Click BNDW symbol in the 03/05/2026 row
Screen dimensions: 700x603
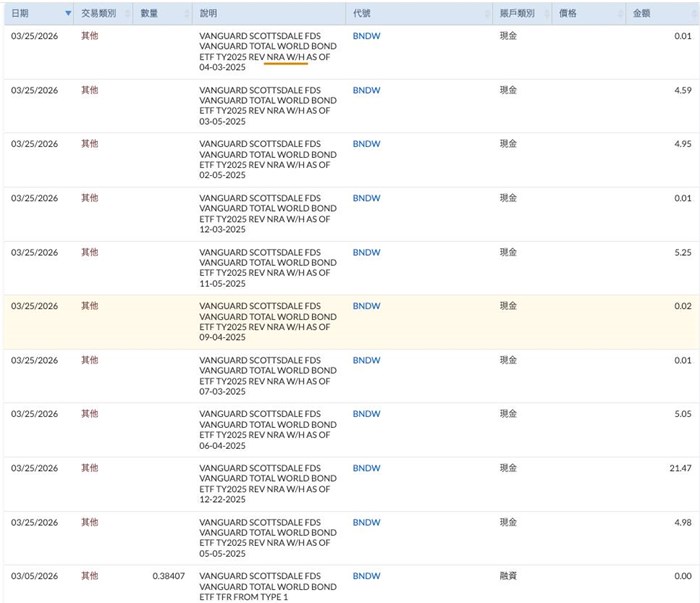[x=366, y=576]
